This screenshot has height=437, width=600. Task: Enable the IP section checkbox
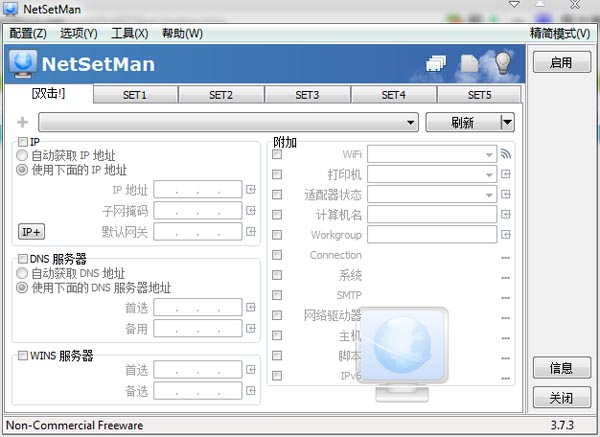pyautogui.click(x=23, y=142)
